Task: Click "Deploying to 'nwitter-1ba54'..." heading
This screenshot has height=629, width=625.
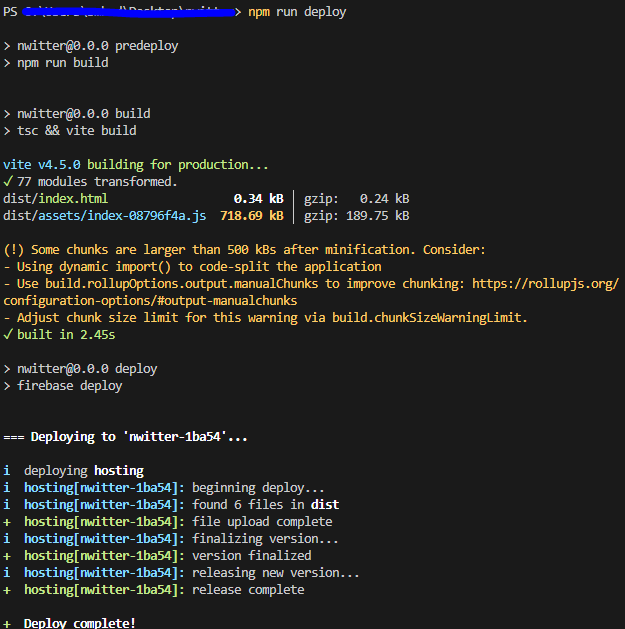Action: coord(125,437)
